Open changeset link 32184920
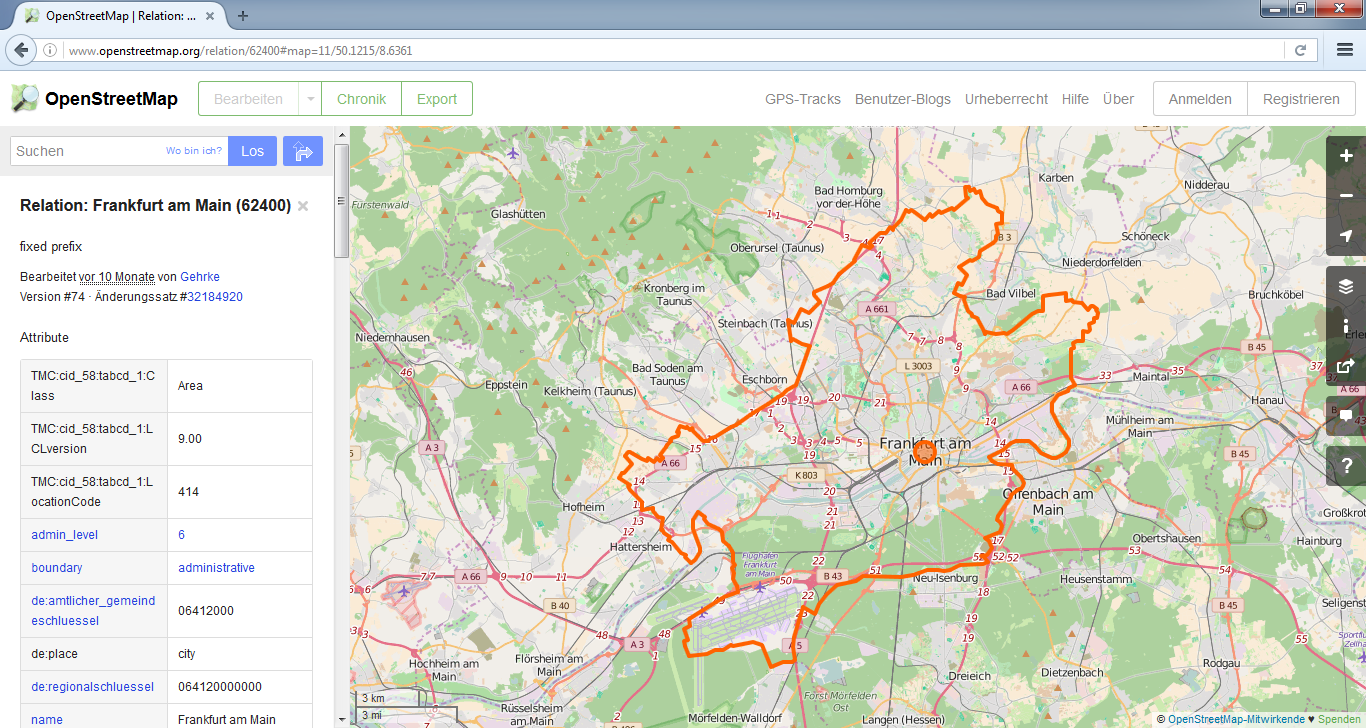This screenshot has height=728, width=1366. 215,297
